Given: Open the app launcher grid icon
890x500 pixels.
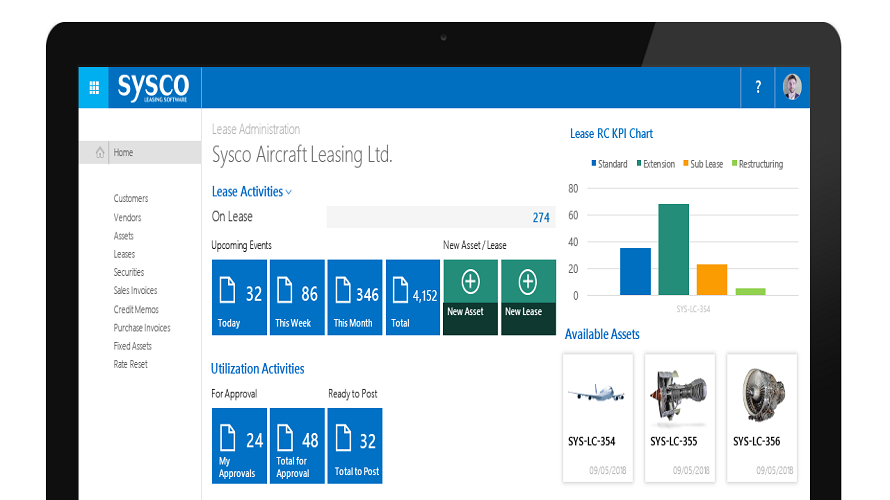Looking at the screenshot, I should (x=94, y=87).
